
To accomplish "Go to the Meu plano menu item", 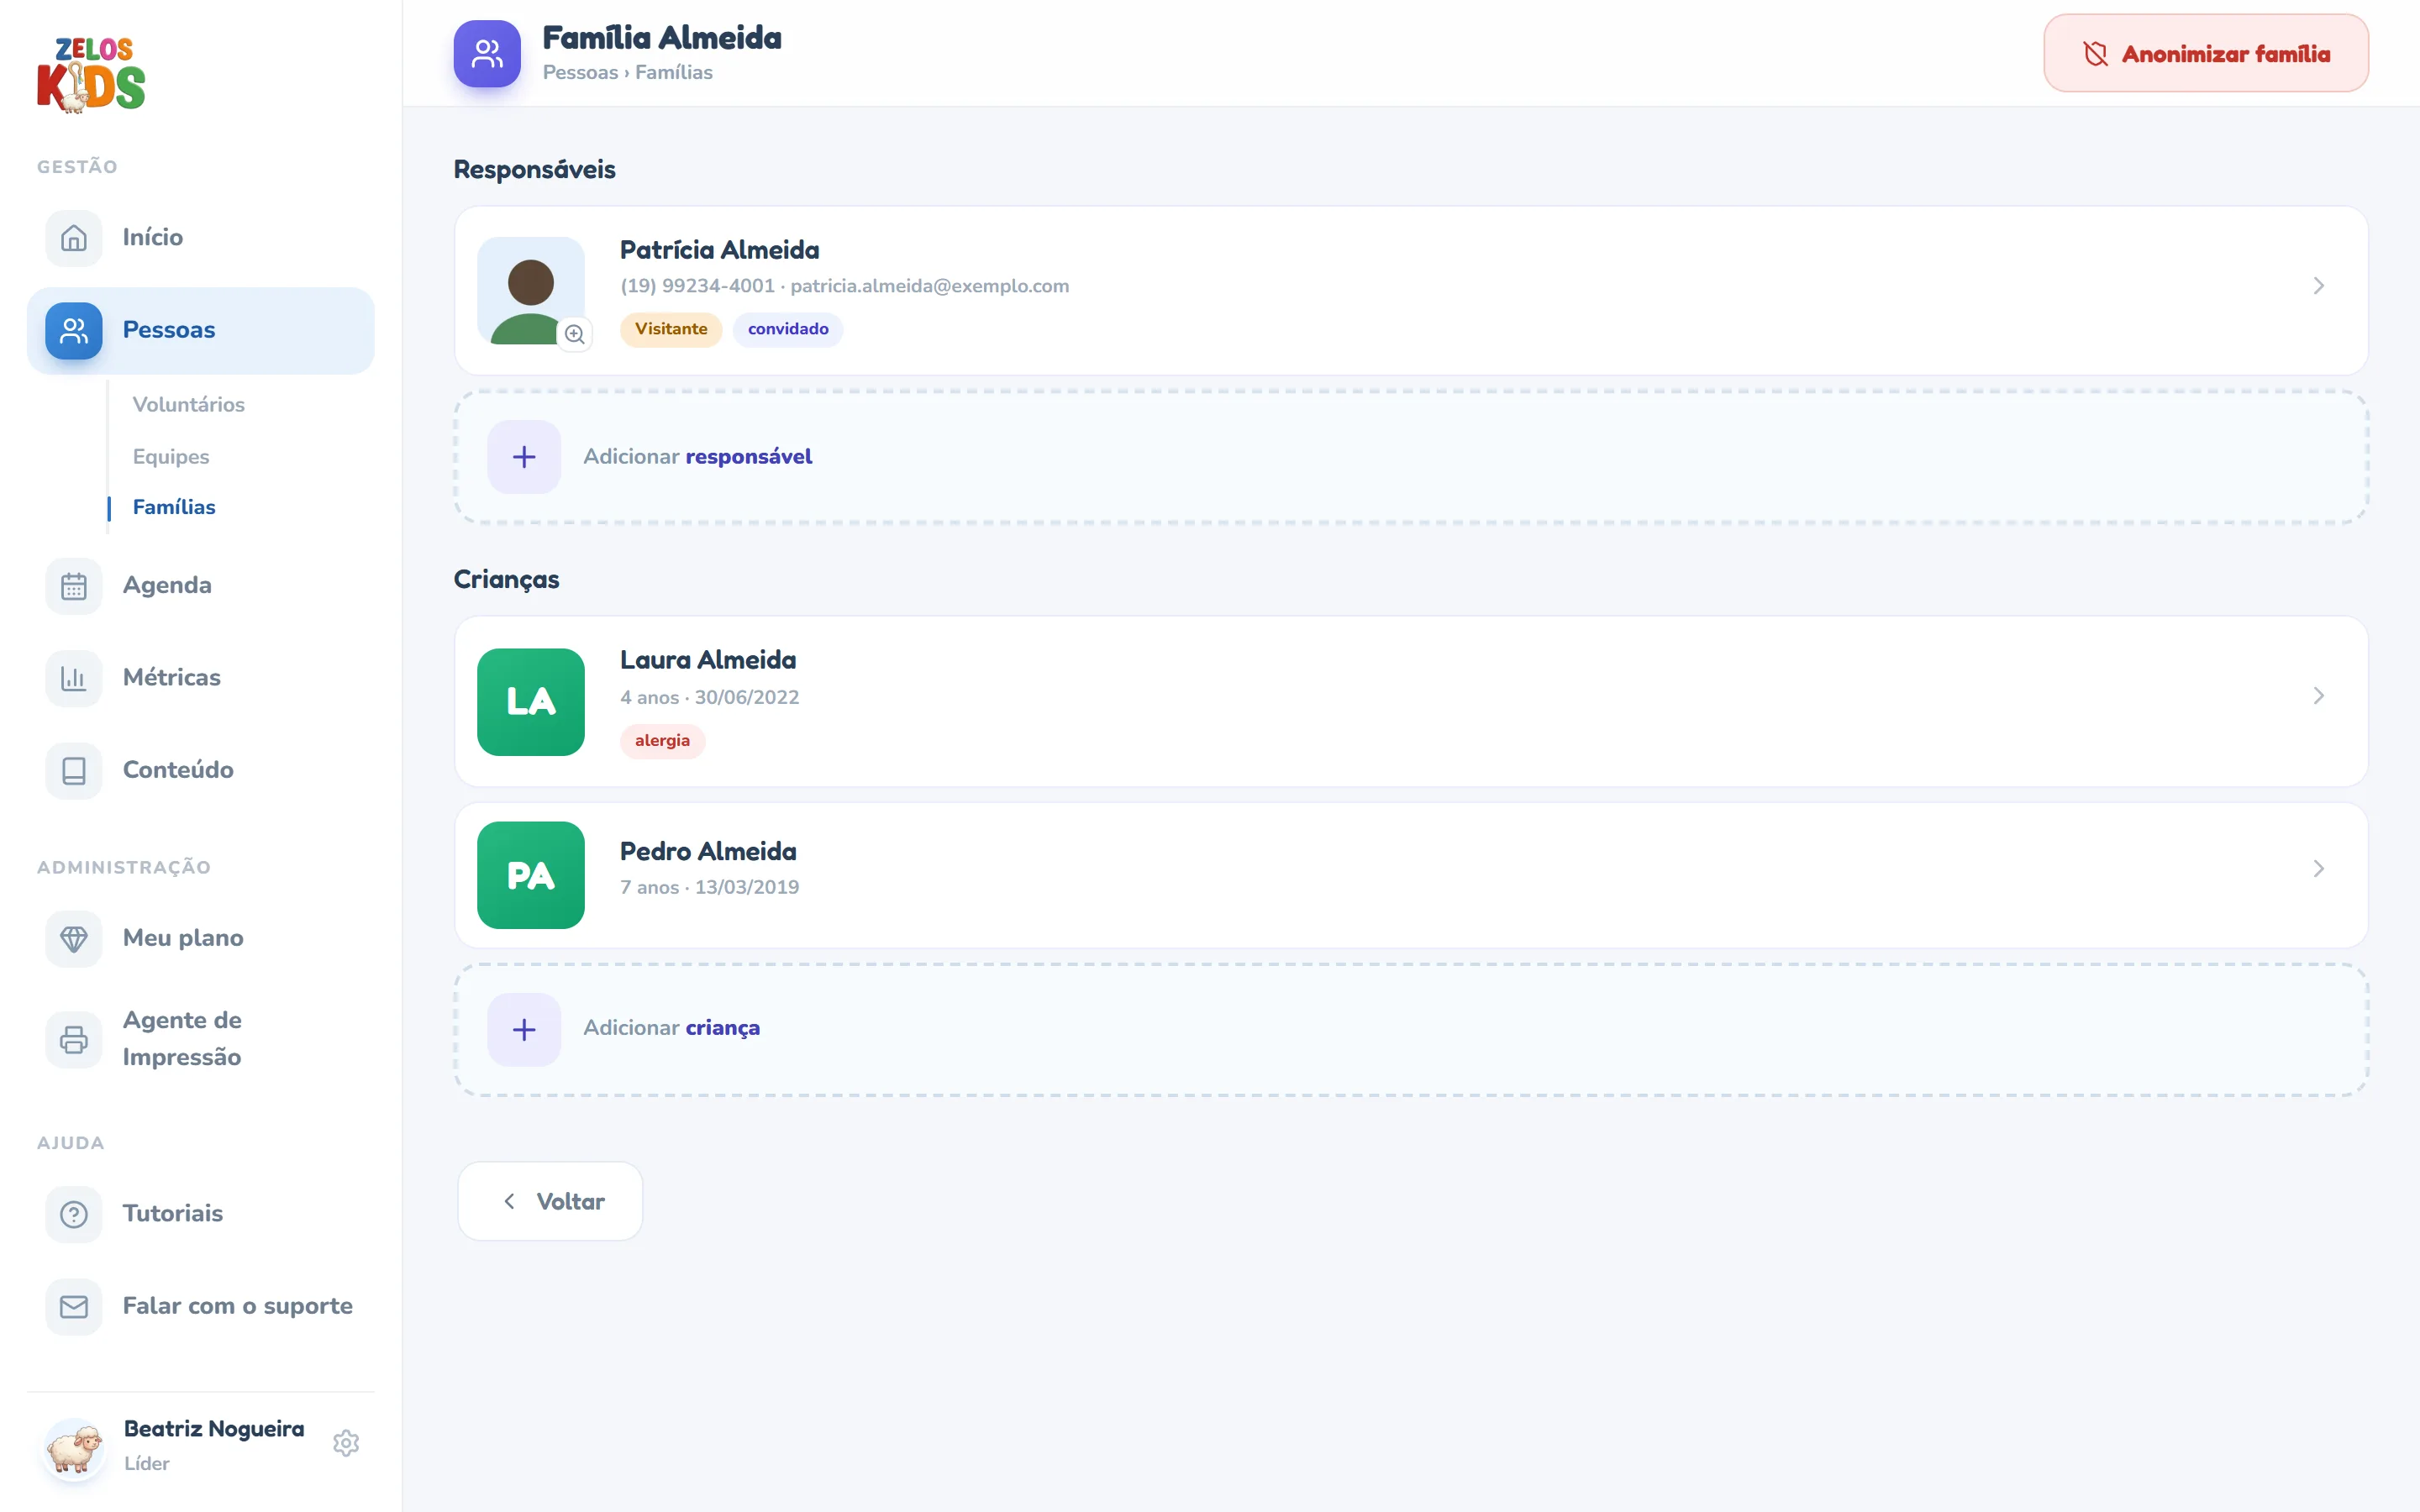I will tap(200, 938).
